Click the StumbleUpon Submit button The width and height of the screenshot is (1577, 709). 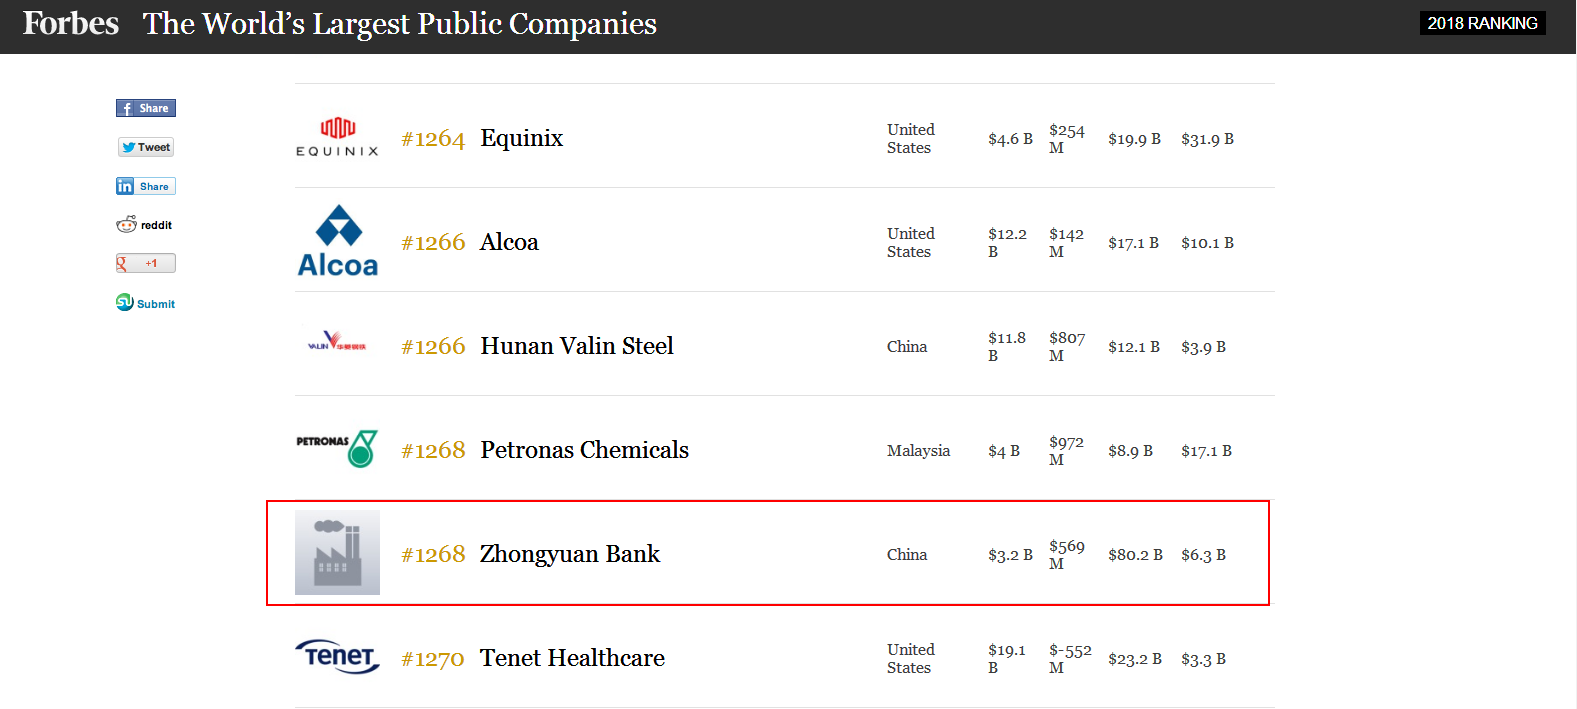tap(146, 303)
